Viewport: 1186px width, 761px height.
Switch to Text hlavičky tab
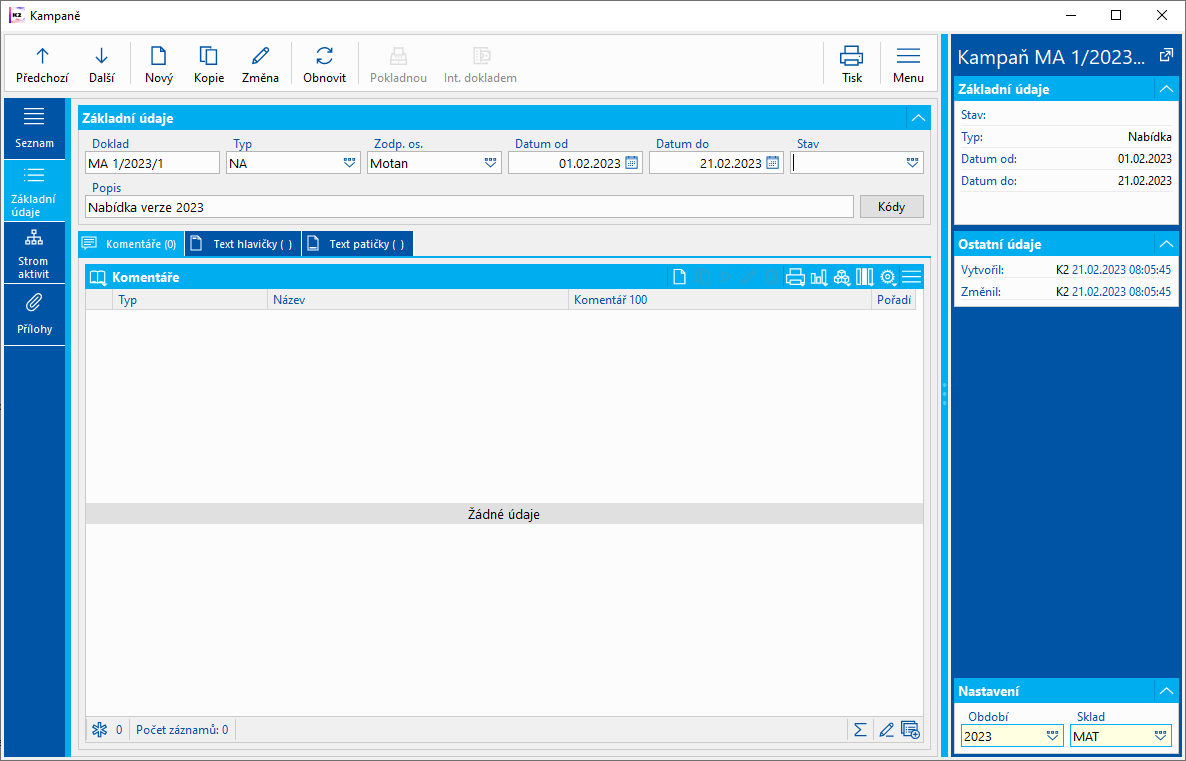point(243,244)
